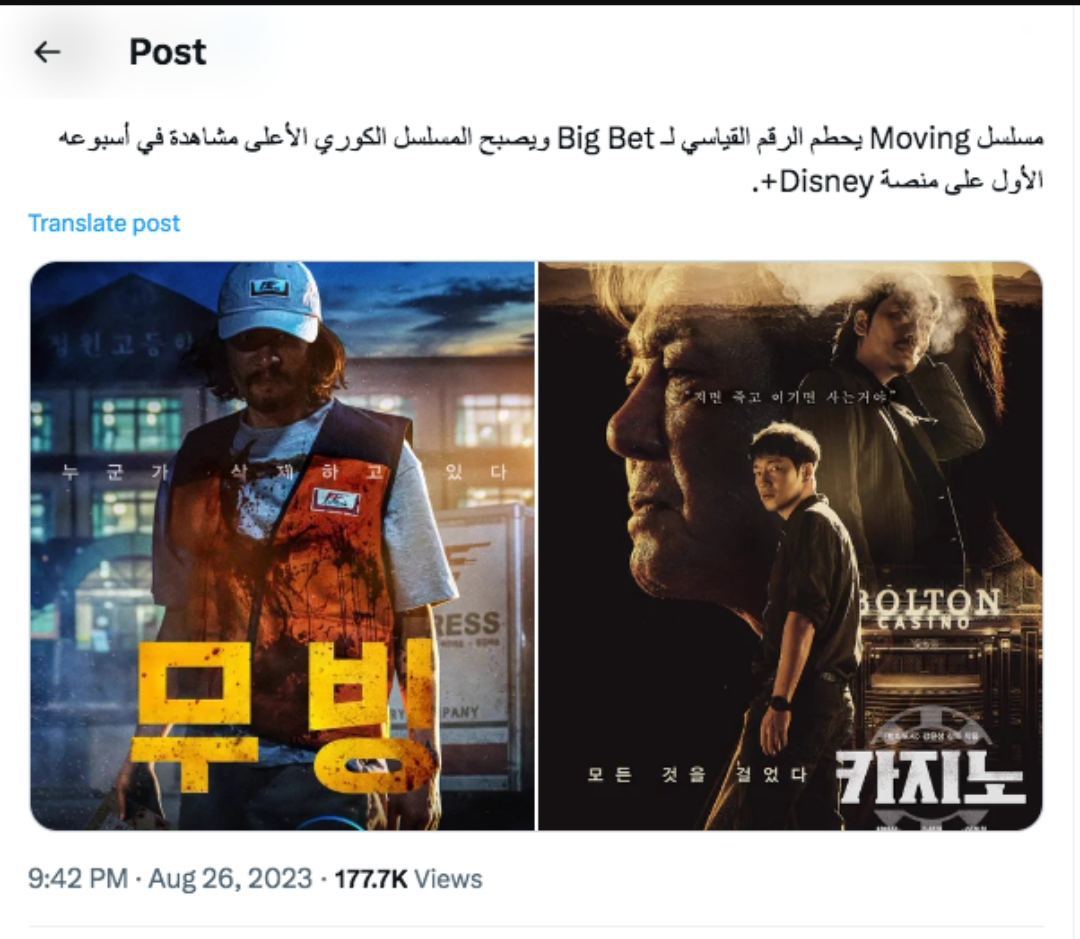
Task: Click the blue cap on the man in the left poster
Action: pos(269,301)
